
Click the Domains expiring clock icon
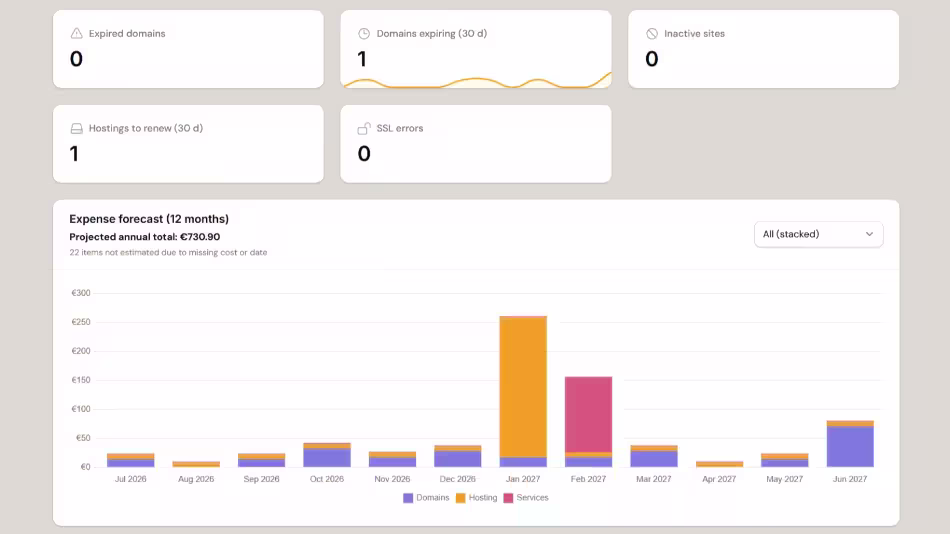pos(364,33)
